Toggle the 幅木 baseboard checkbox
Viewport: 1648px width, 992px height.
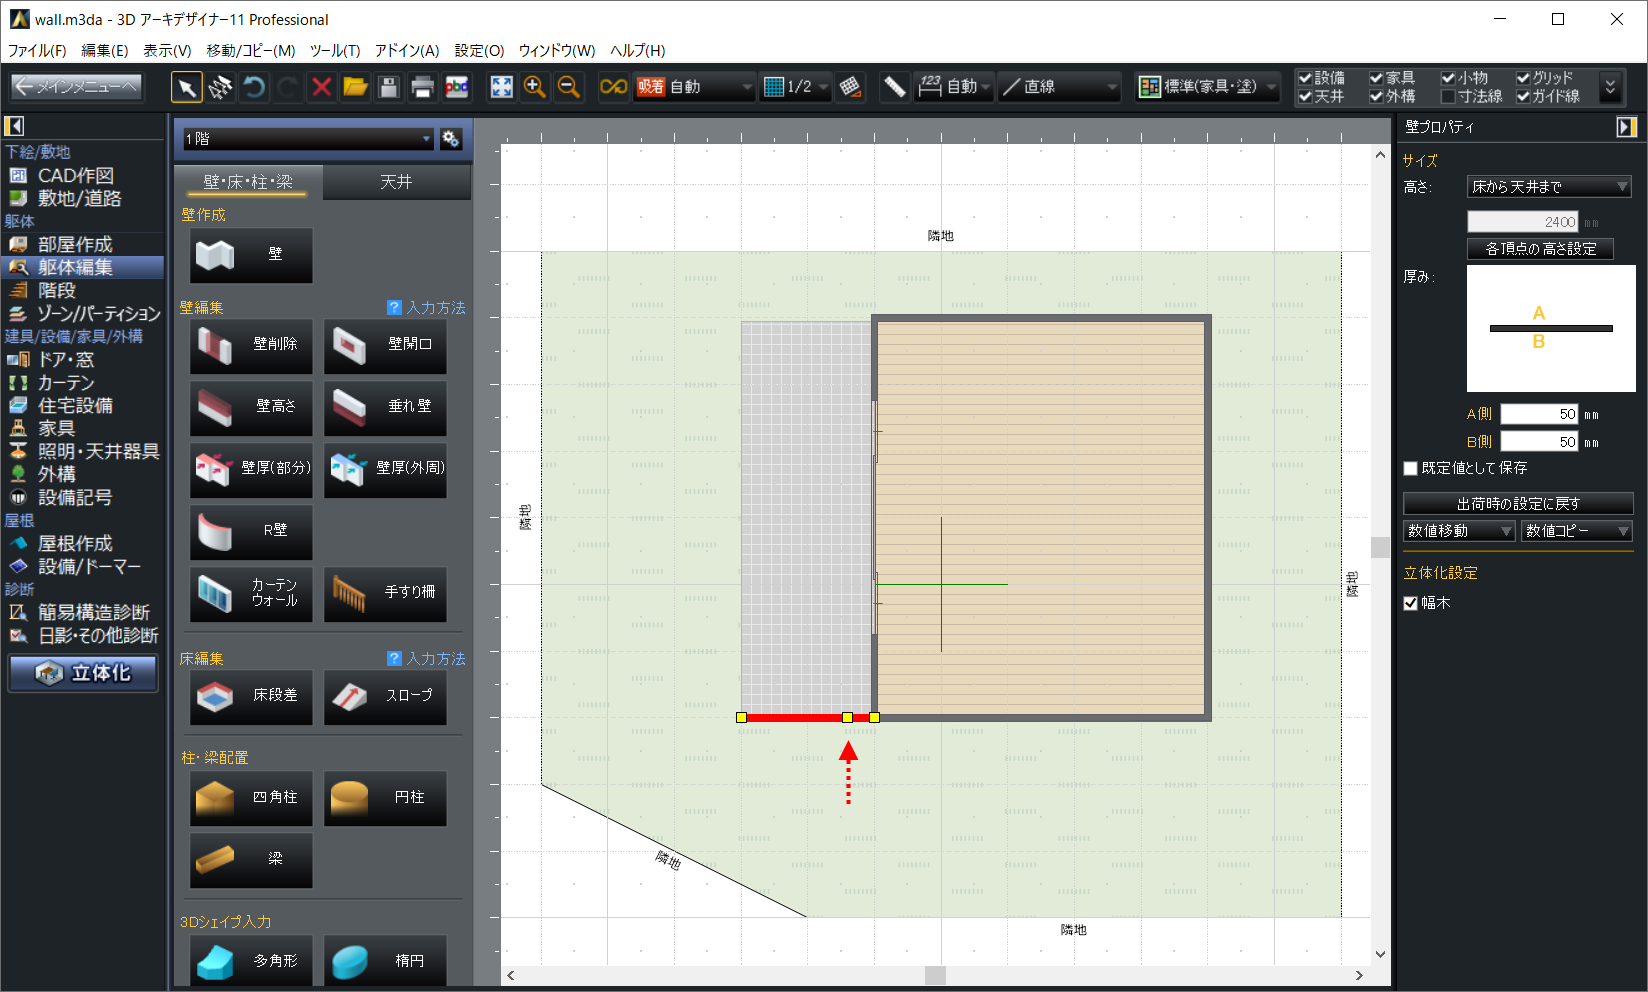point(1411,603)
